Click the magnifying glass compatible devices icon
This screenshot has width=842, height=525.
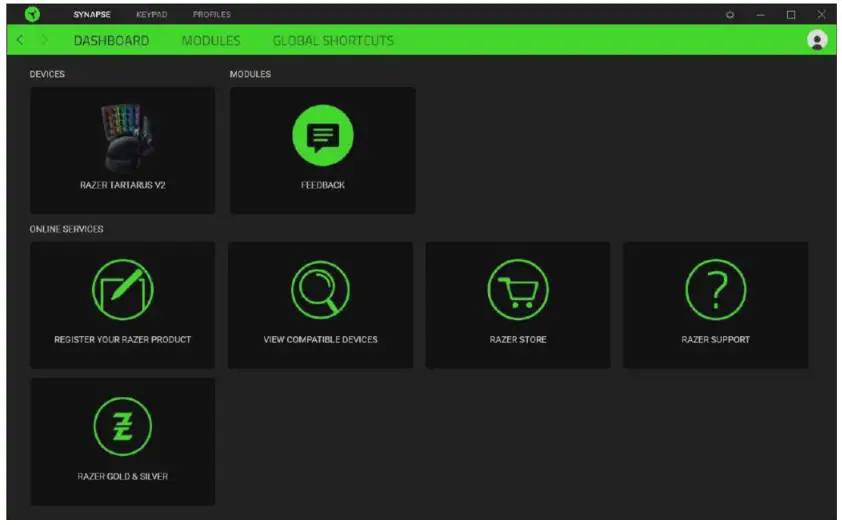tap(321, 290)
